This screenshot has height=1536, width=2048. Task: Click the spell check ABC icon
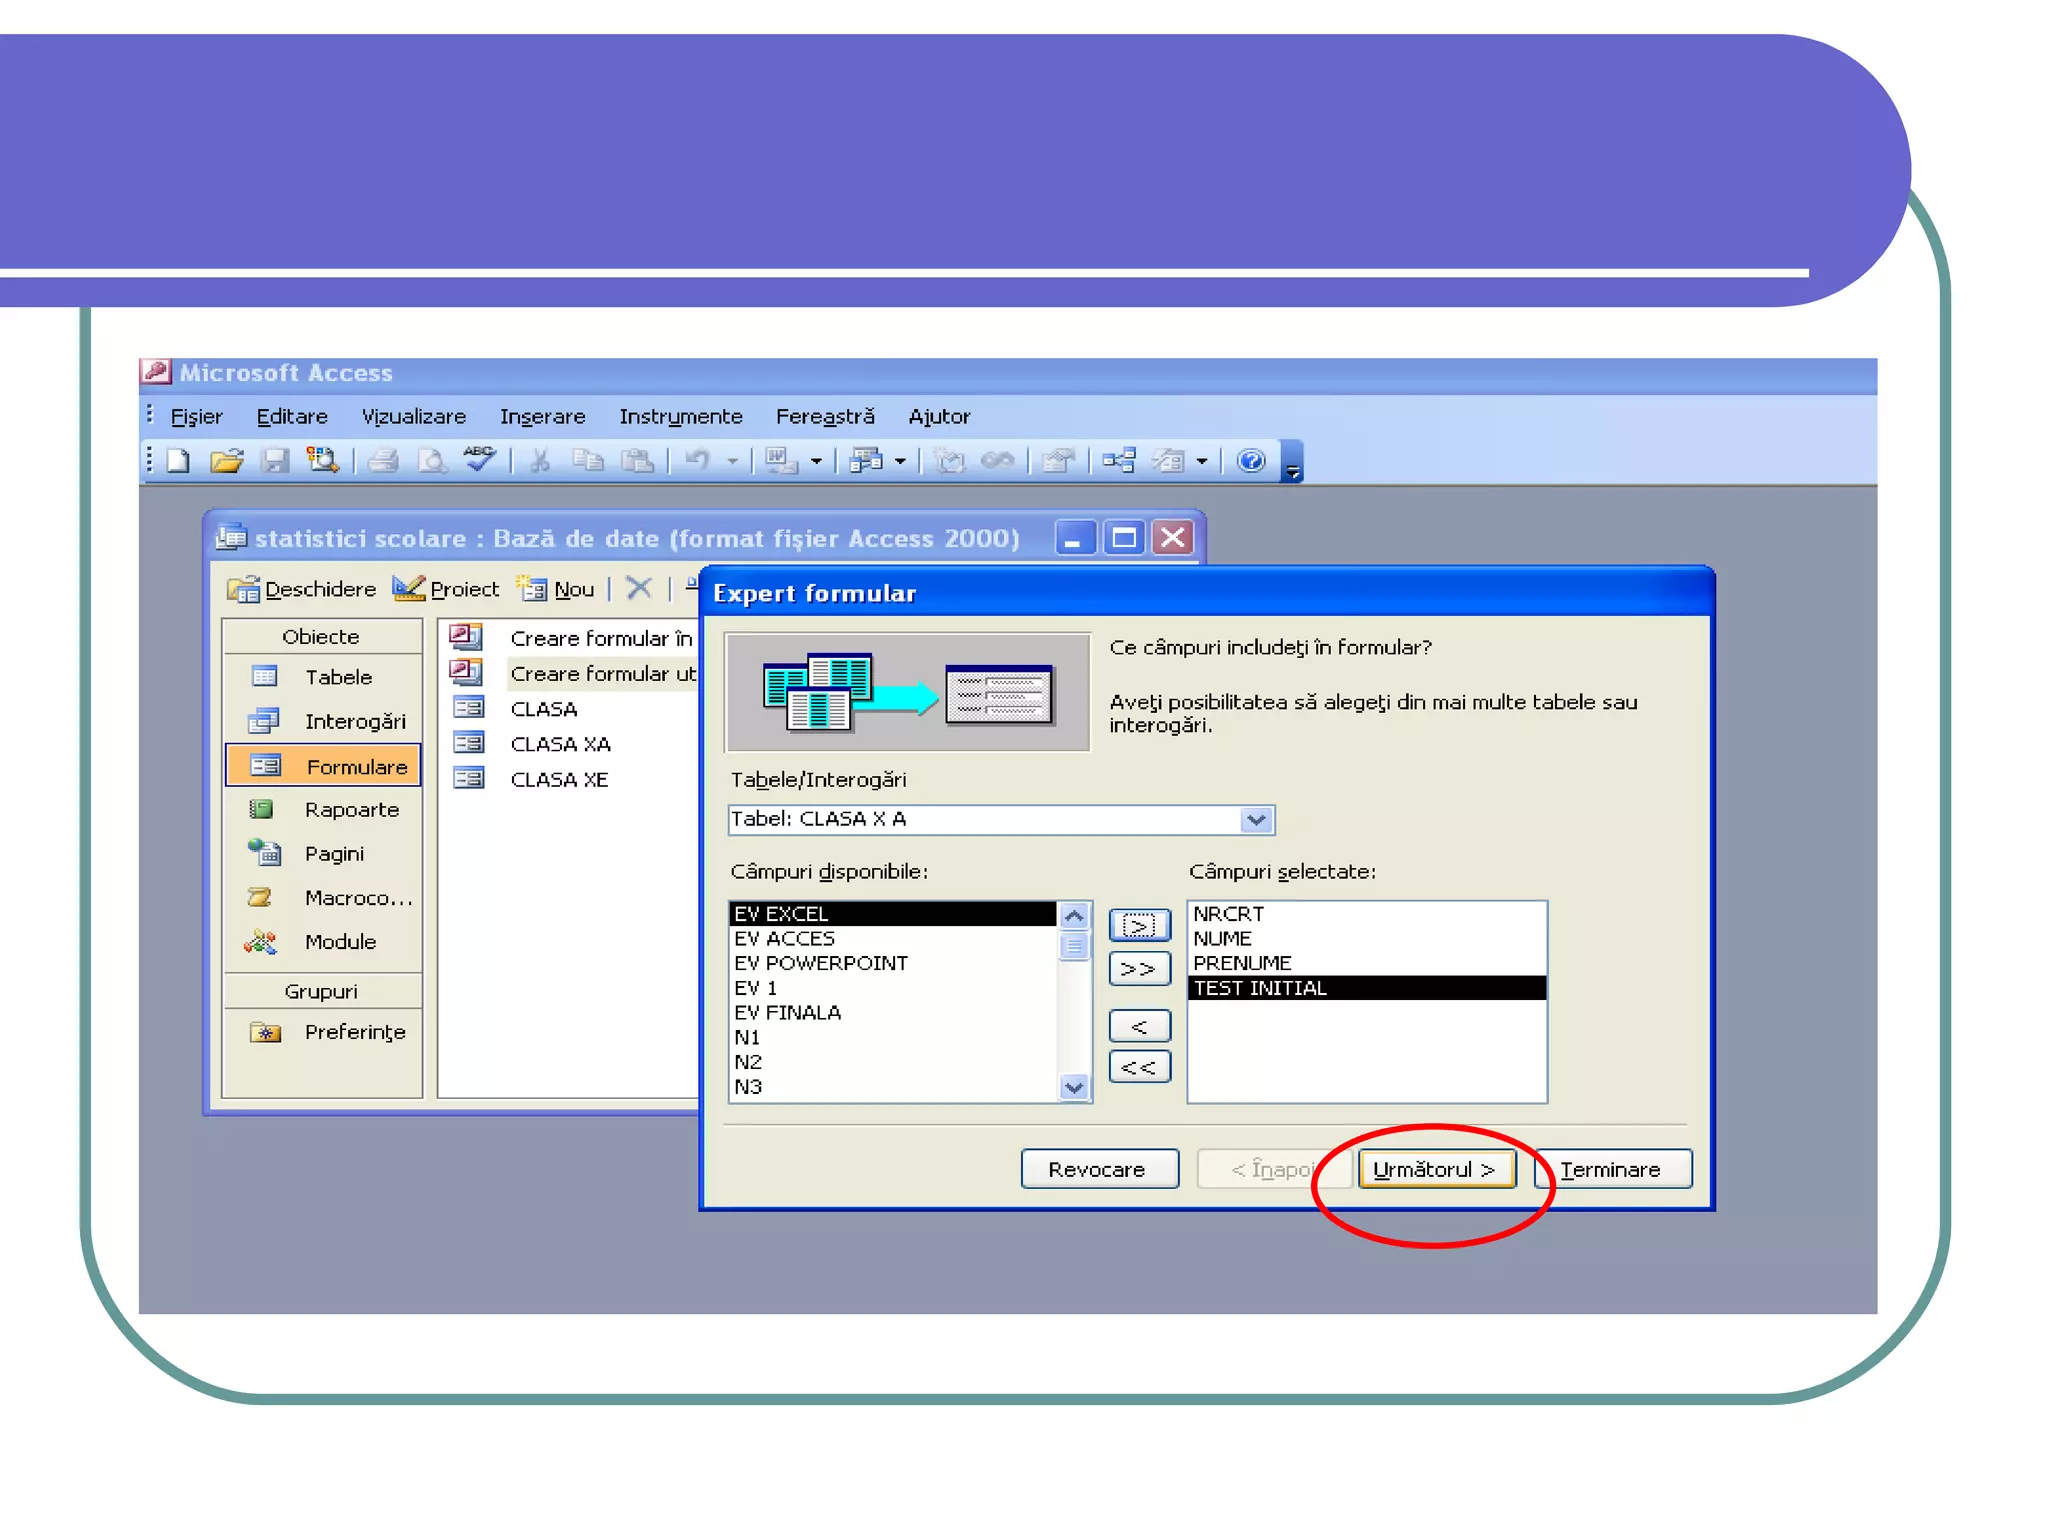[479, 459]
